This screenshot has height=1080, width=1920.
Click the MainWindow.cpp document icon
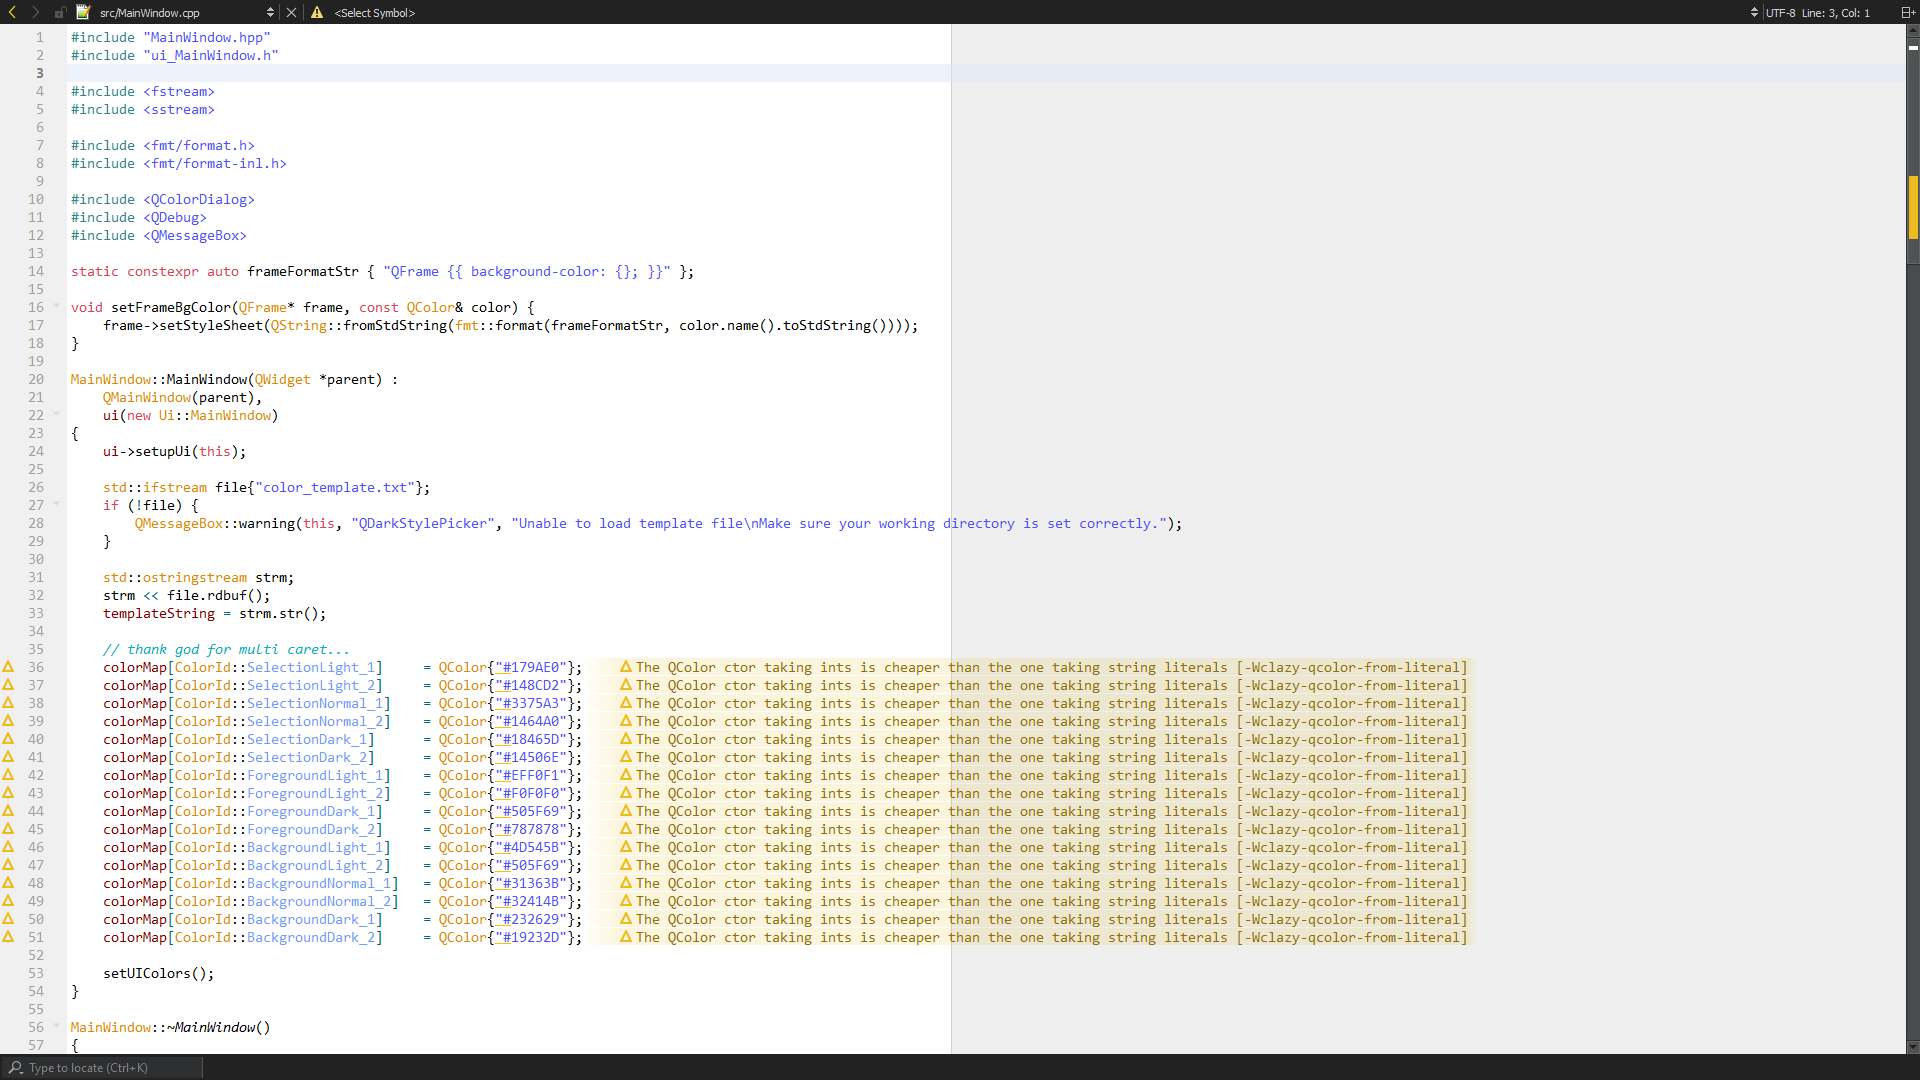83,12
